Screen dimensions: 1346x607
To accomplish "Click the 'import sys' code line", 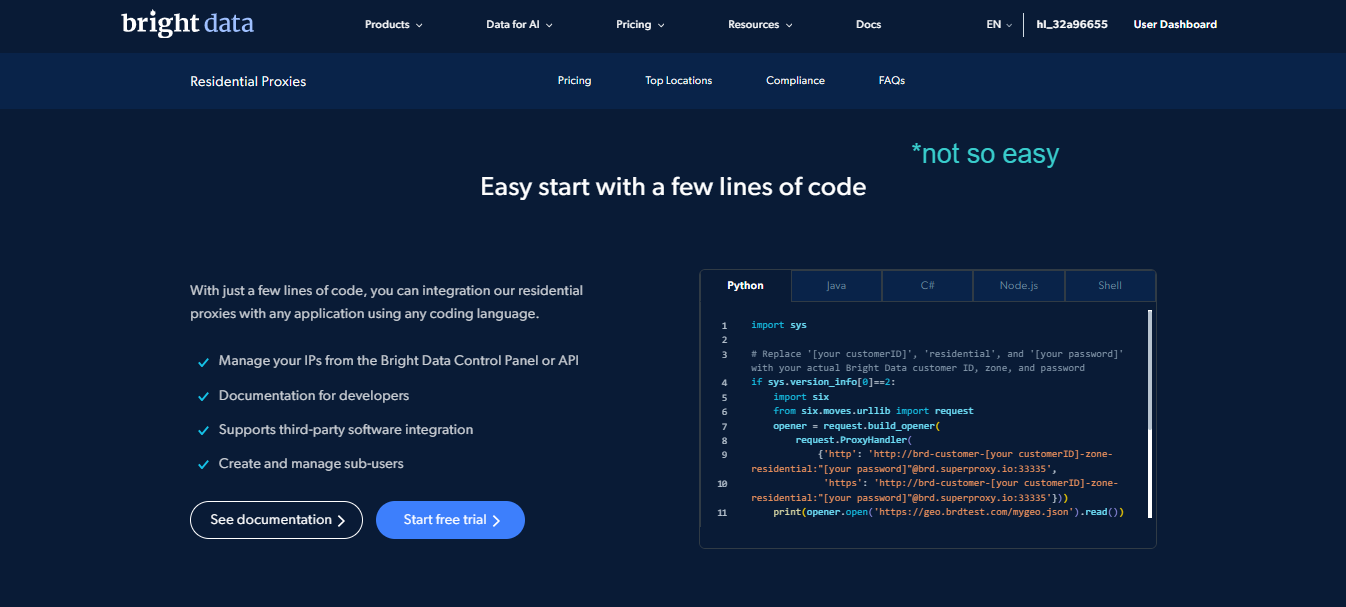I will click(779, 325).
